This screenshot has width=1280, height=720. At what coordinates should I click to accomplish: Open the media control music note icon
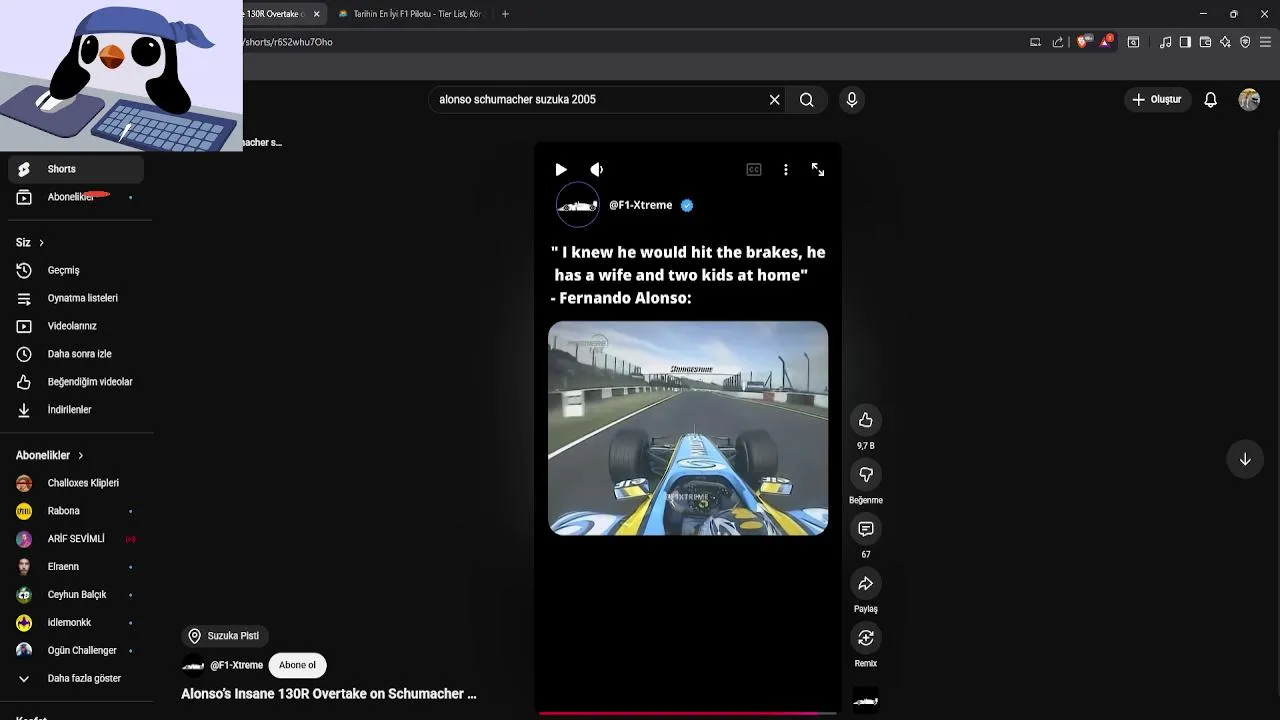tap(1166, 42)
